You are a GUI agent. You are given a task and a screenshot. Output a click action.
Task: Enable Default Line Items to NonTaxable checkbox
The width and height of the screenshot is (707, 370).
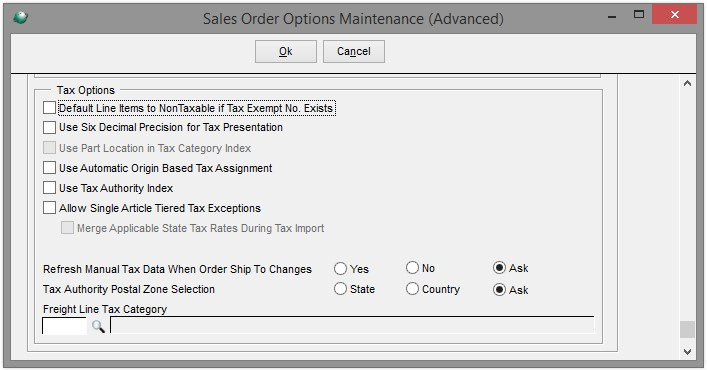point(49,108)
